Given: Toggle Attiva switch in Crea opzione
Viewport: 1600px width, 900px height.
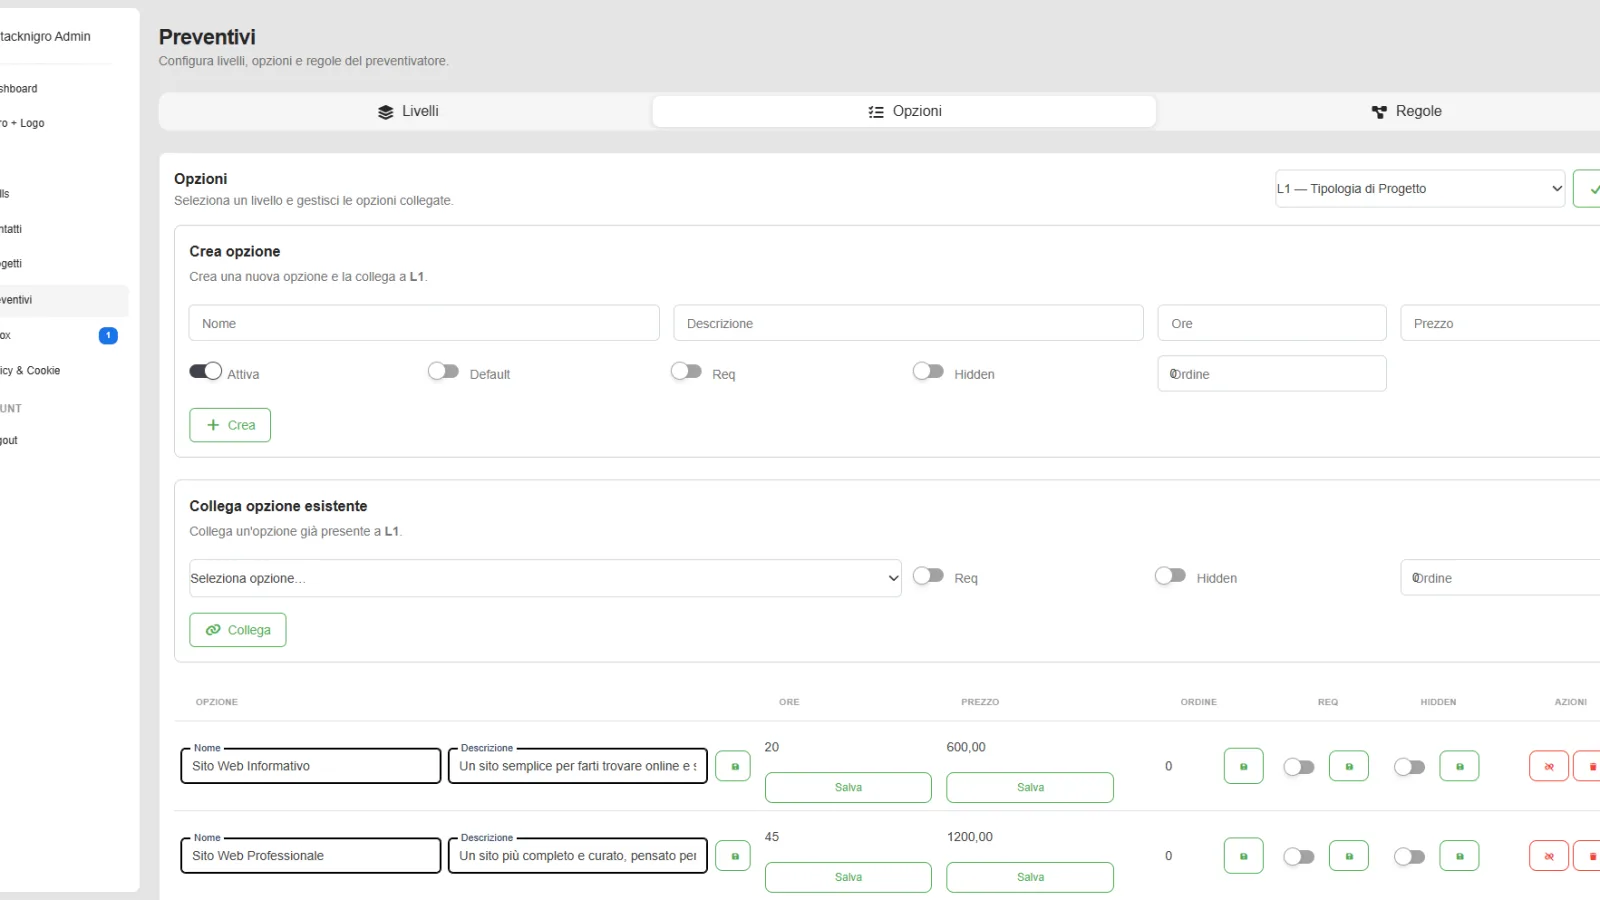Looking at the screenshot, I should pyautogui.click(x=206, y=371).
